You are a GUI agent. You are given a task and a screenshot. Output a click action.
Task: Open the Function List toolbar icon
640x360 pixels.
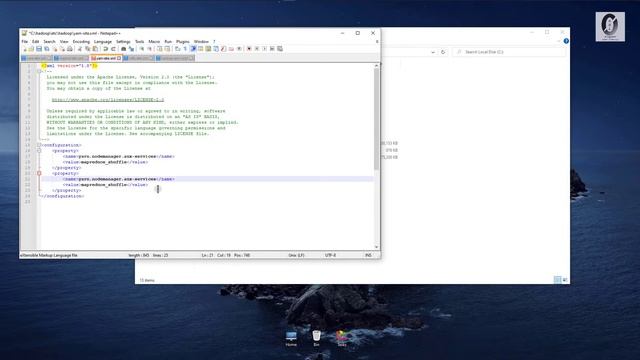click(x=223, y=49)
